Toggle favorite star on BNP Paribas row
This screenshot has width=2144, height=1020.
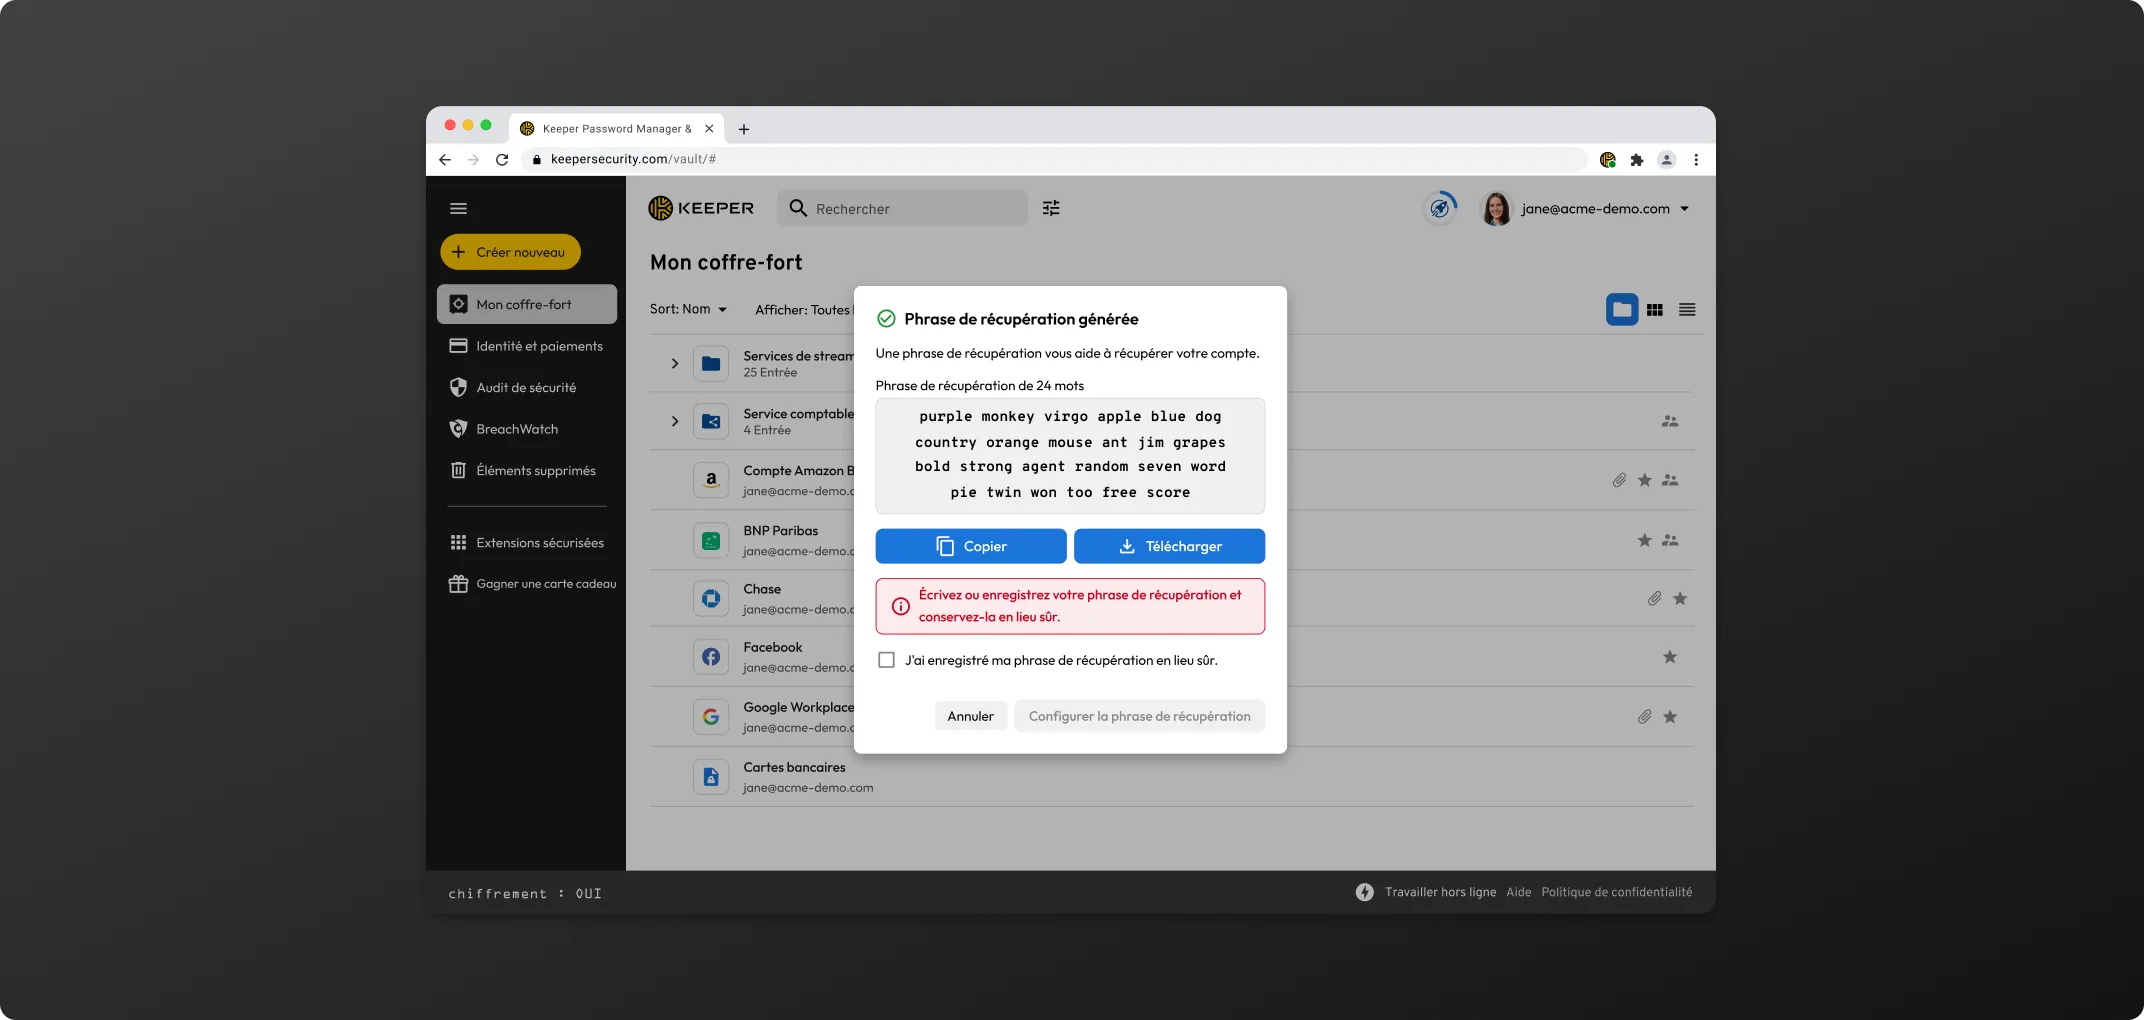[x=1645, y=540]
